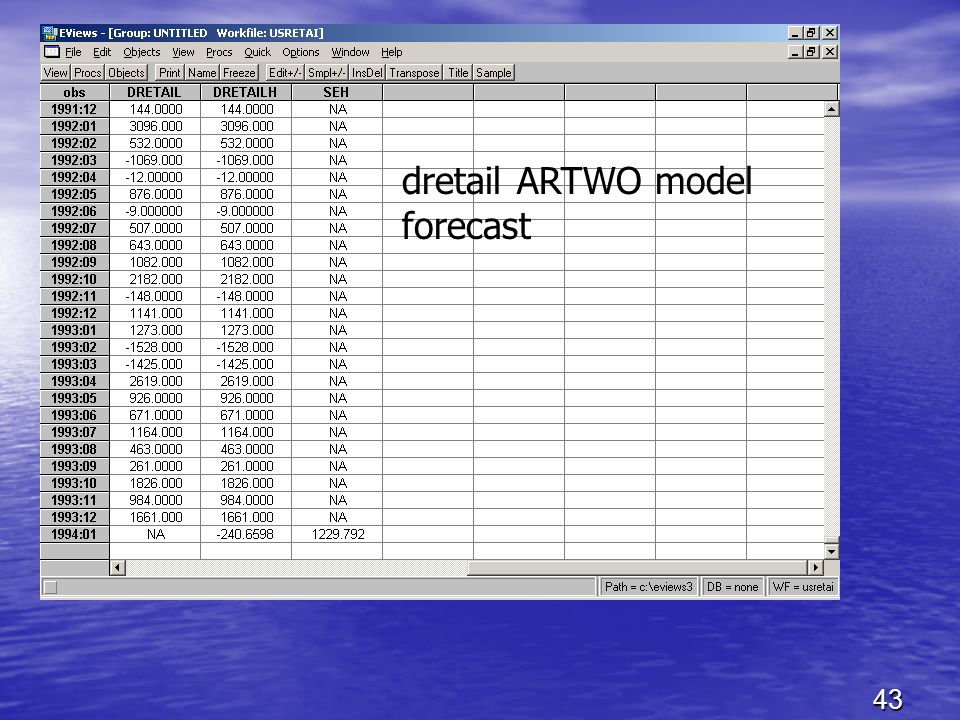Open the Procs menu in menu bar
Image resolution: width=960 pixels, height=720 pixels.
click(x=219, y=52)
